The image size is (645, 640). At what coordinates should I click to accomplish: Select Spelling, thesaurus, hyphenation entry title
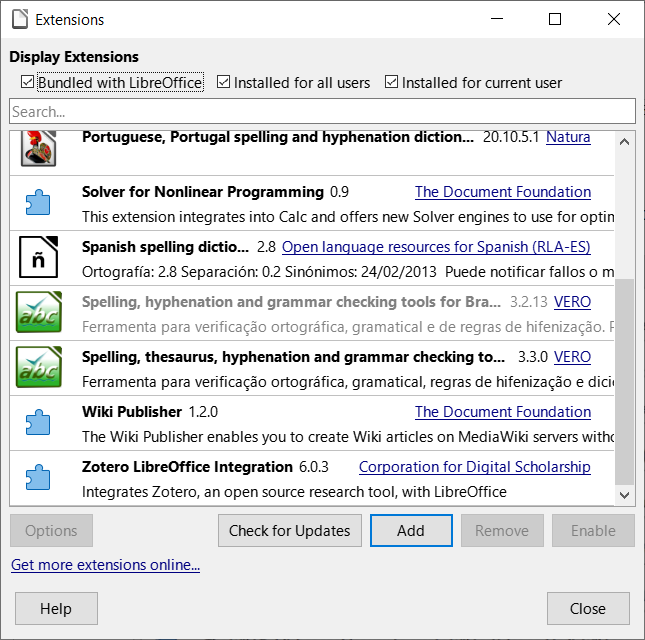(293, 357)
